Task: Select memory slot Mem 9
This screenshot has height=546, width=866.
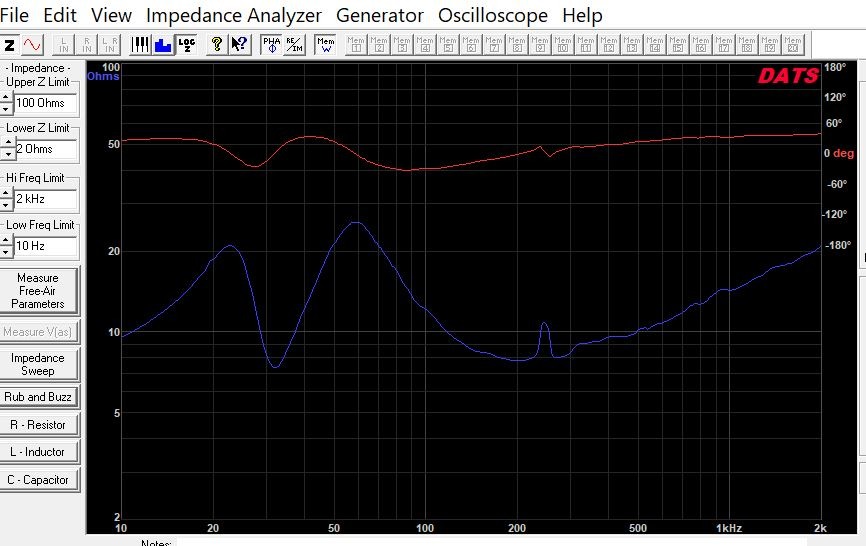Action: coord(540,45)
